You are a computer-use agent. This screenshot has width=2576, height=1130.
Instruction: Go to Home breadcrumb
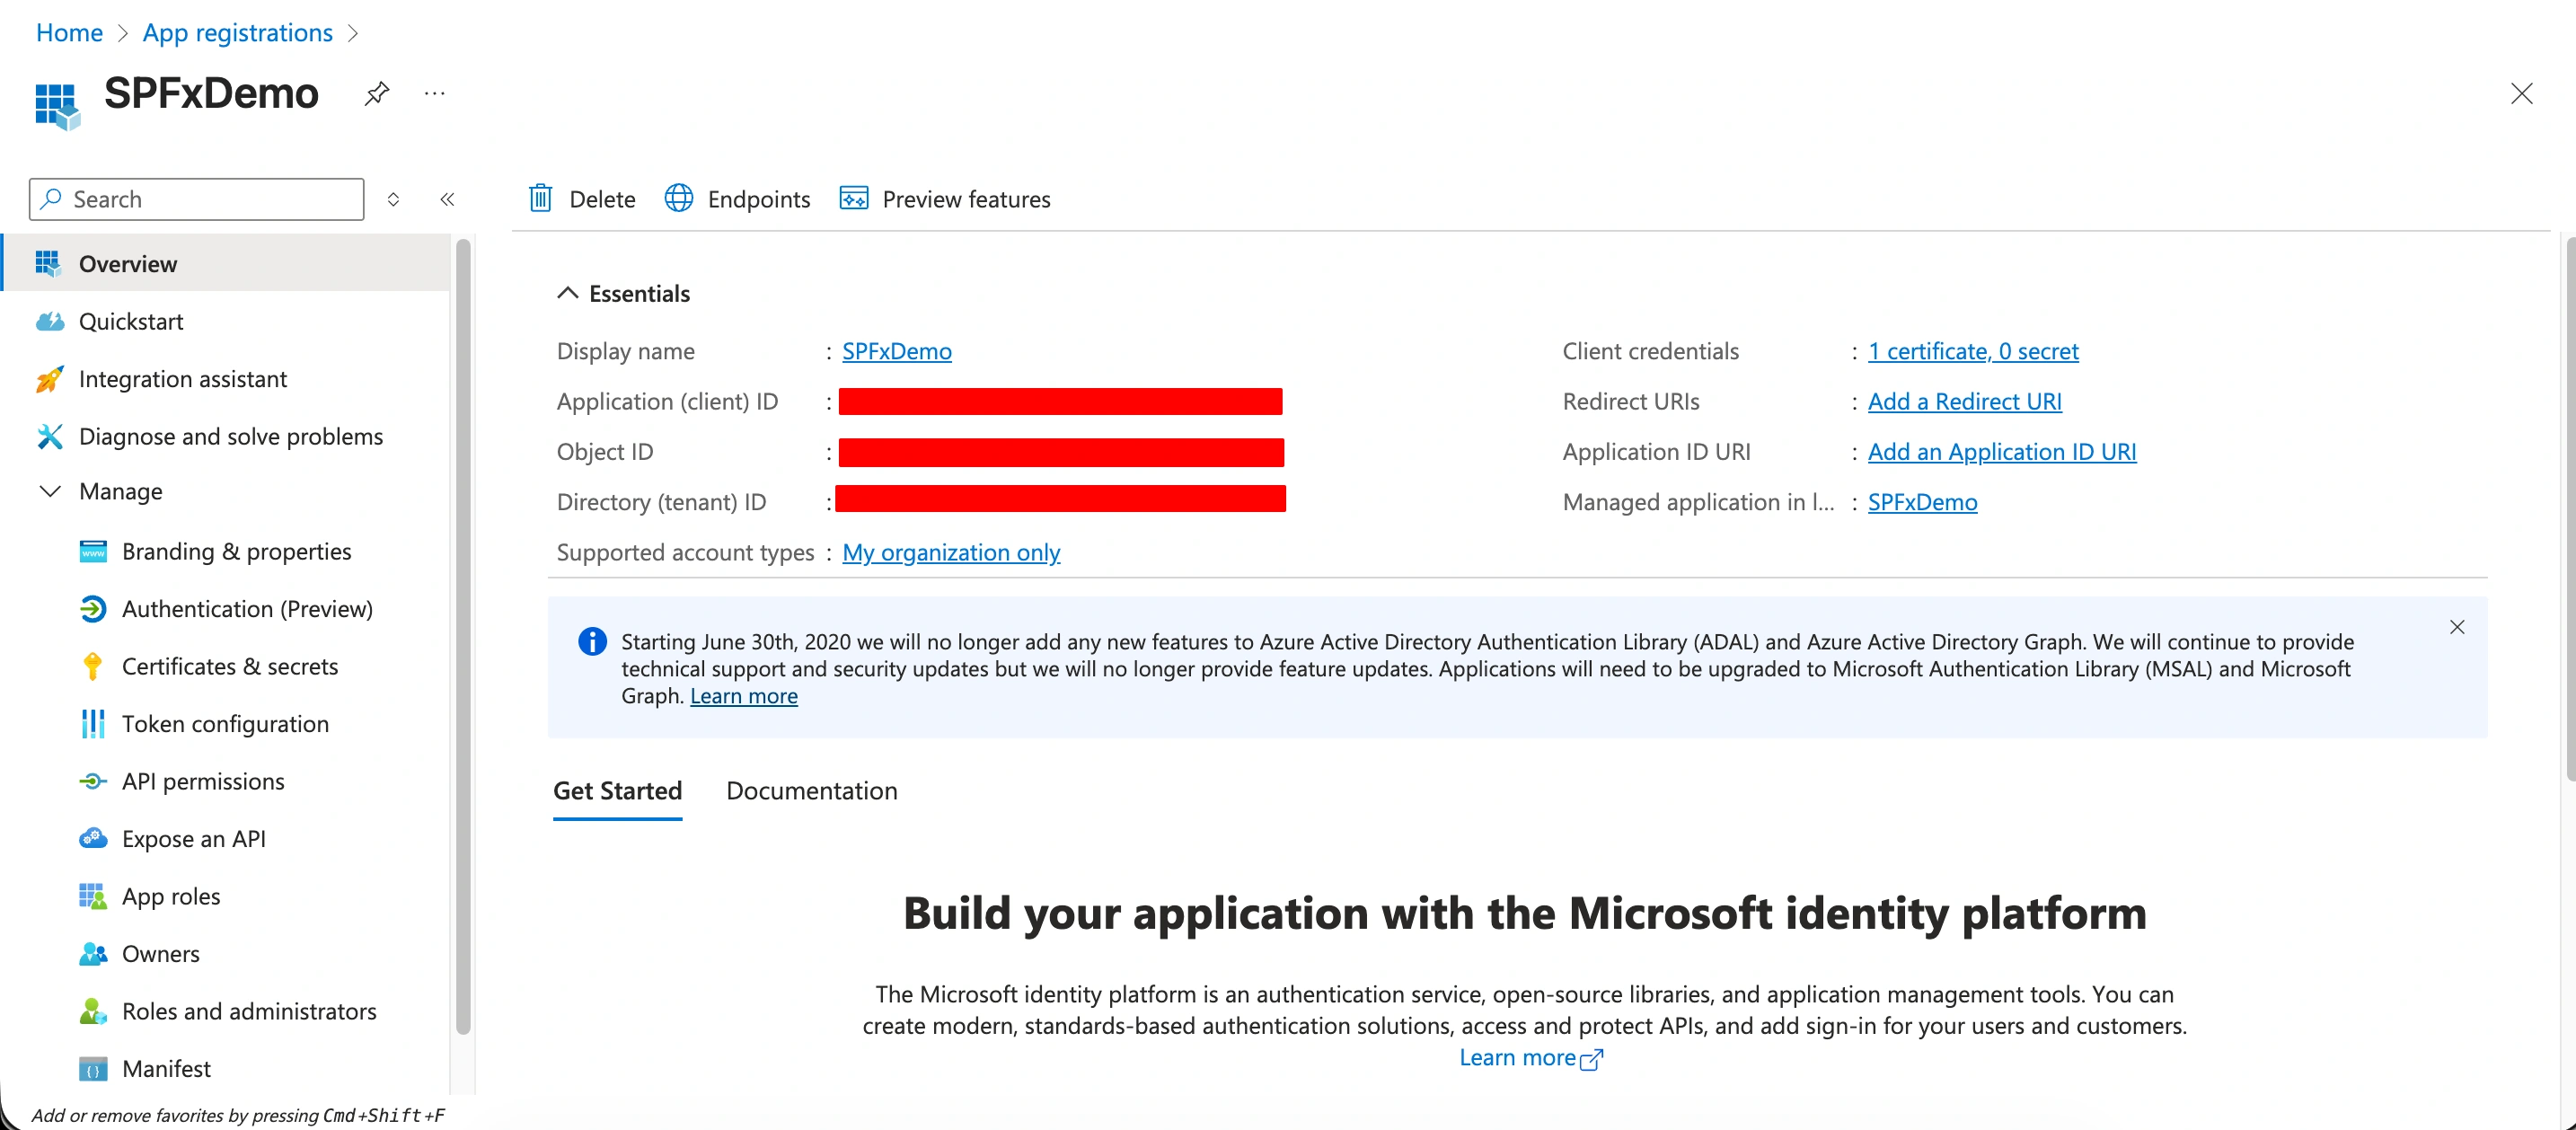click(x=69, y=33)
